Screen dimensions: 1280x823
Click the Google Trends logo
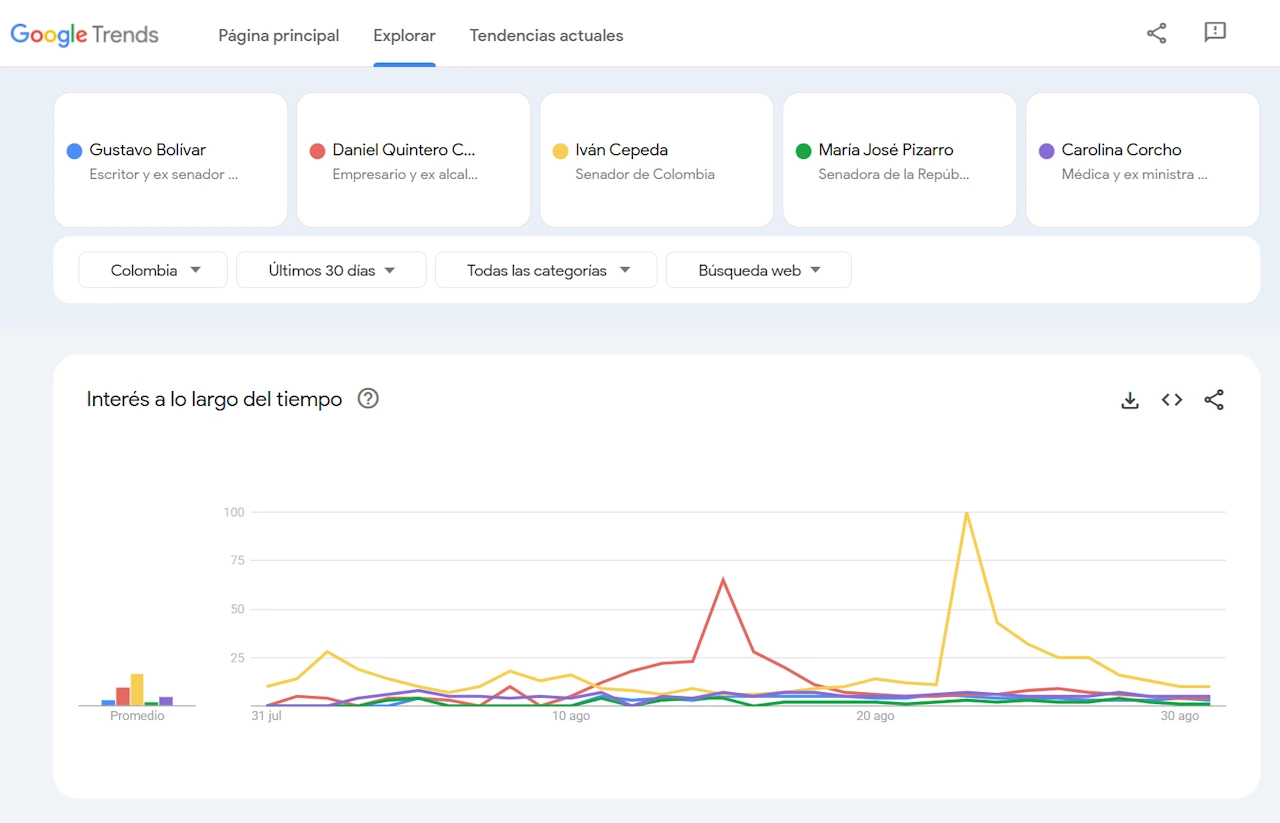click(85, 35)
